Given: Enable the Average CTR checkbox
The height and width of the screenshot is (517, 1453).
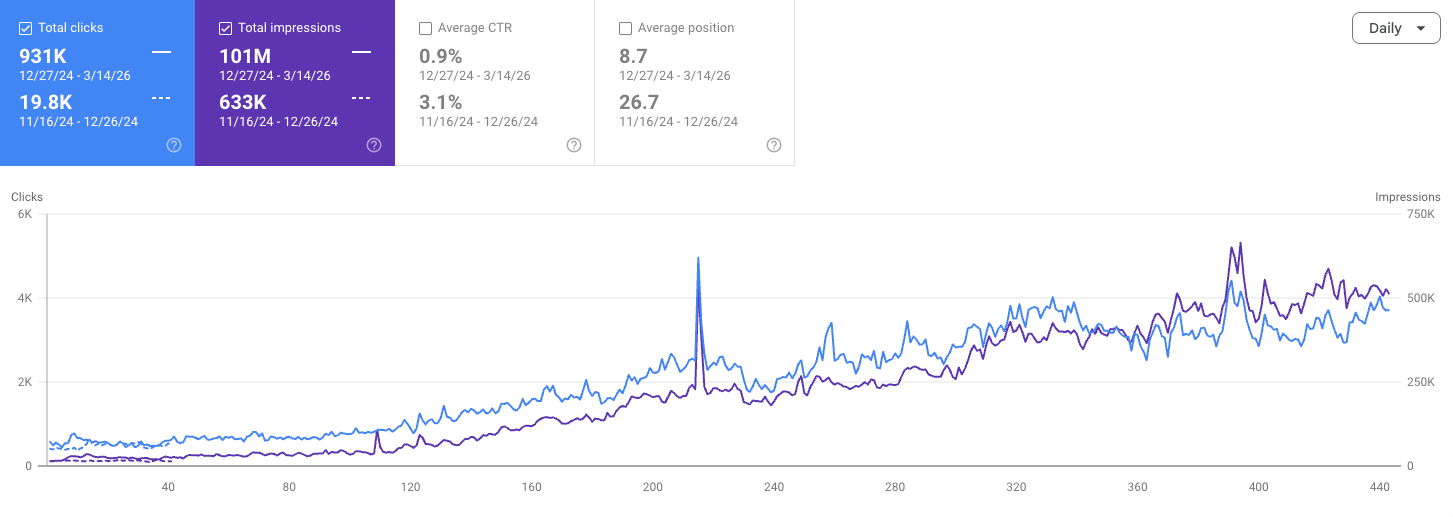Looking at the screenshot, I should click(x=426, y=28).
